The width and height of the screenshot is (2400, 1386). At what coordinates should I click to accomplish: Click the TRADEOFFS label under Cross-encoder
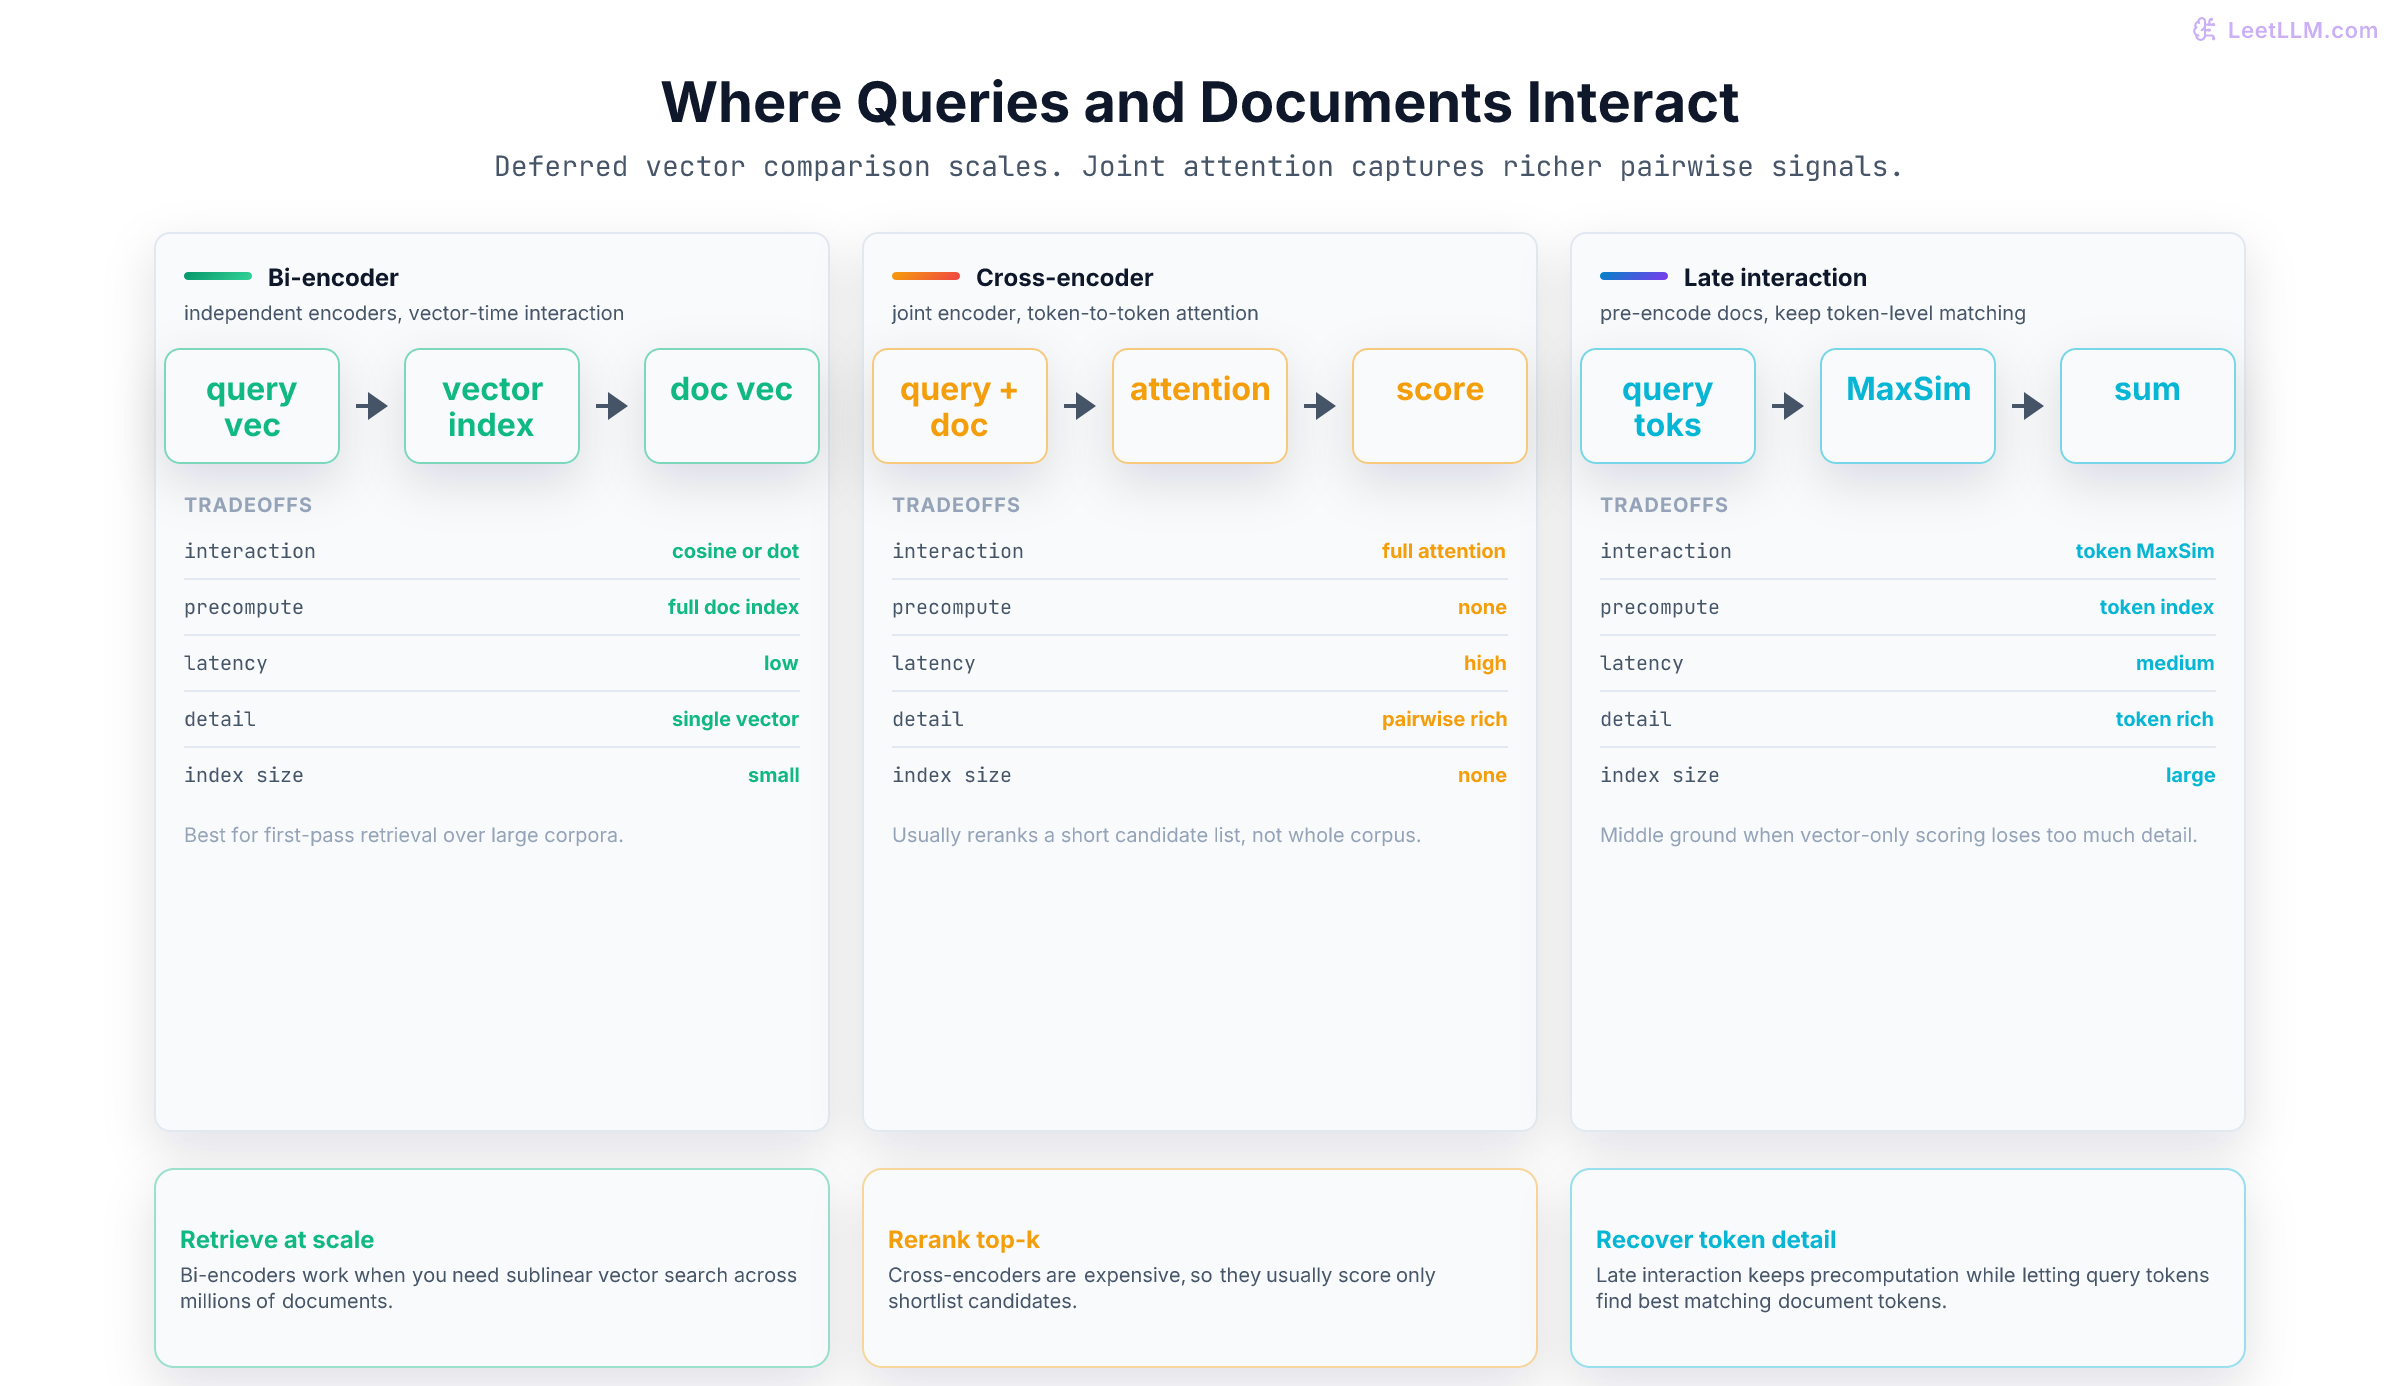956,505
